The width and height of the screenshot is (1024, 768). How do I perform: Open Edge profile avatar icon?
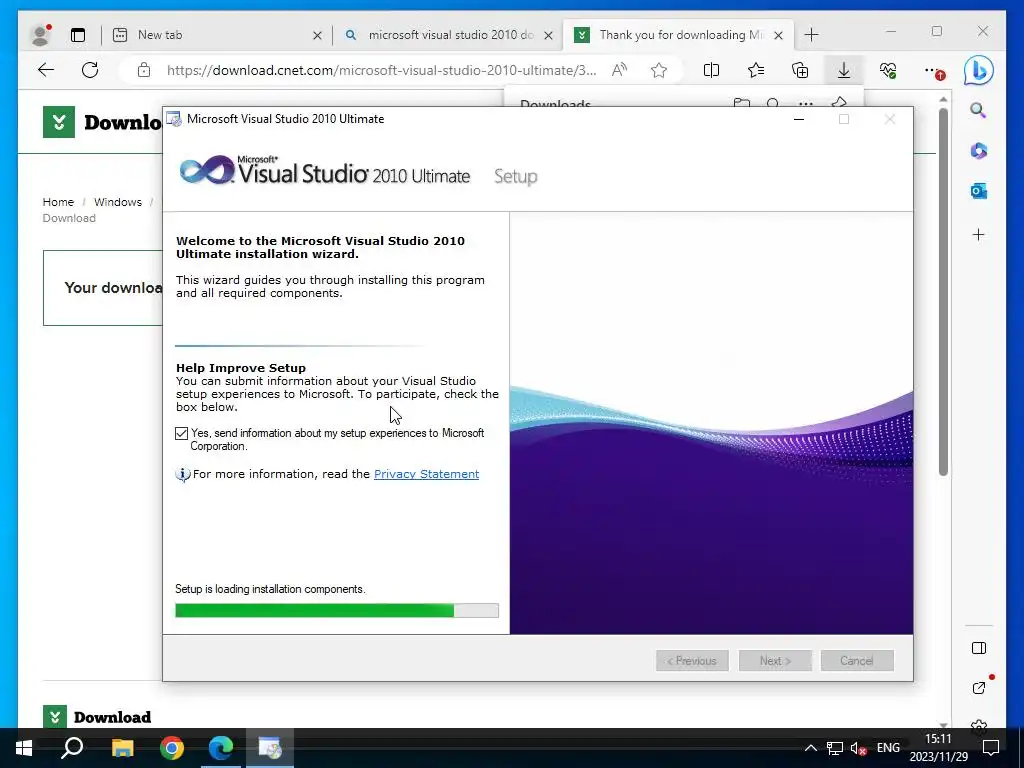[40, 35]
